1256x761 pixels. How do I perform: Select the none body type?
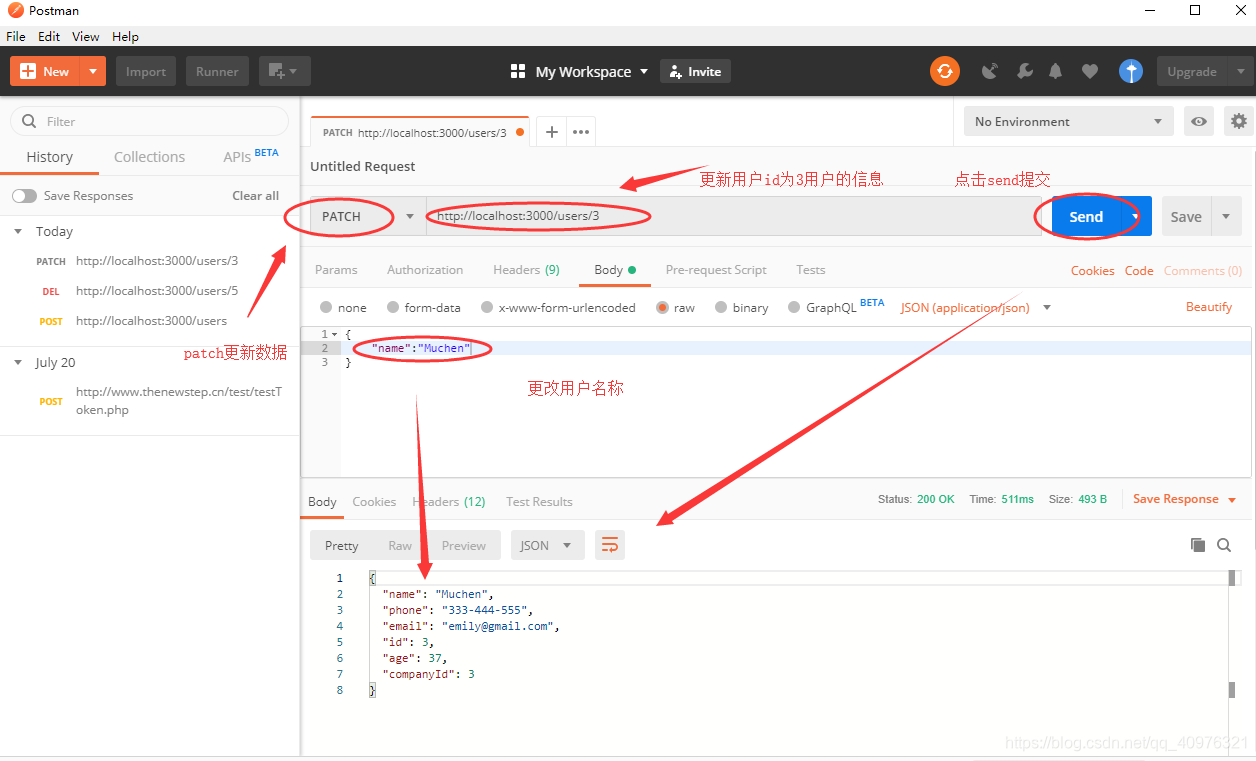pyautogui.click(x=326, y=308)
